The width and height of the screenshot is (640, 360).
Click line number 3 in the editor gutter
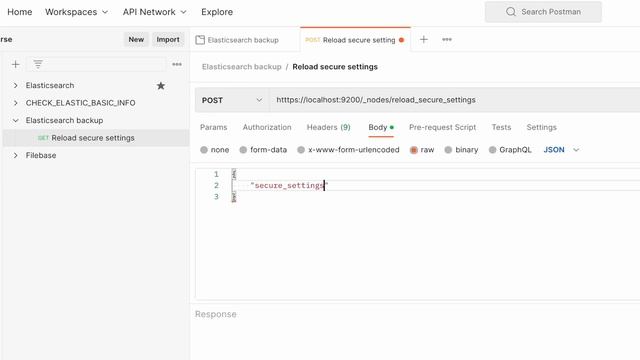pyautogui.click(x=216, y=197)
